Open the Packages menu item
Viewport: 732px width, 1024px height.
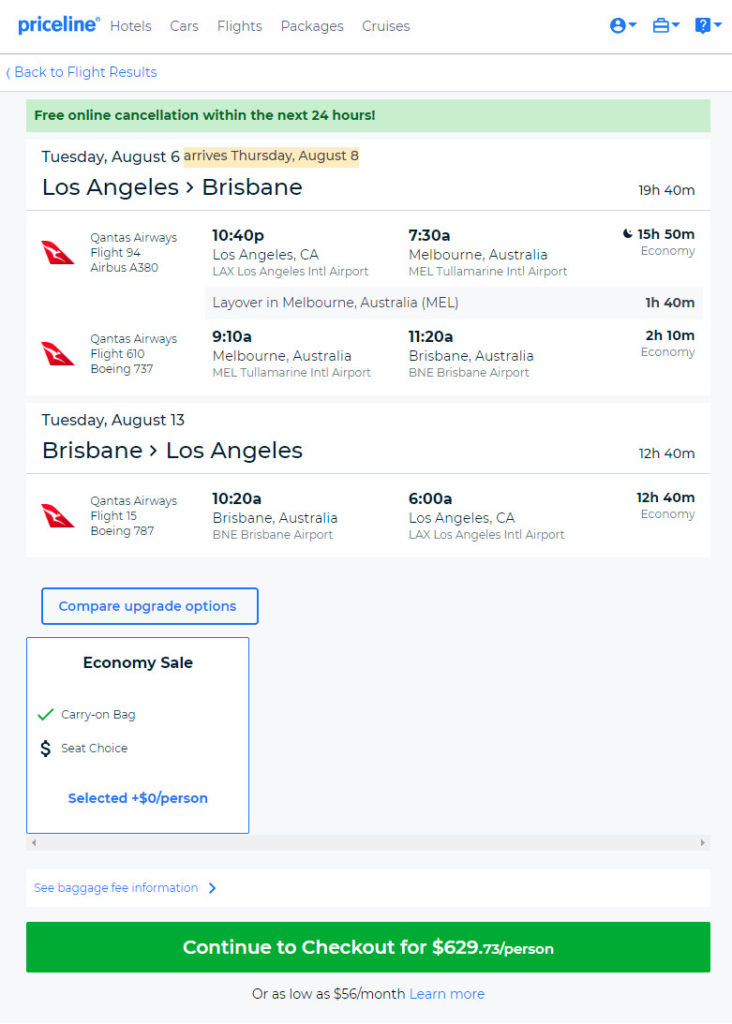312,26
